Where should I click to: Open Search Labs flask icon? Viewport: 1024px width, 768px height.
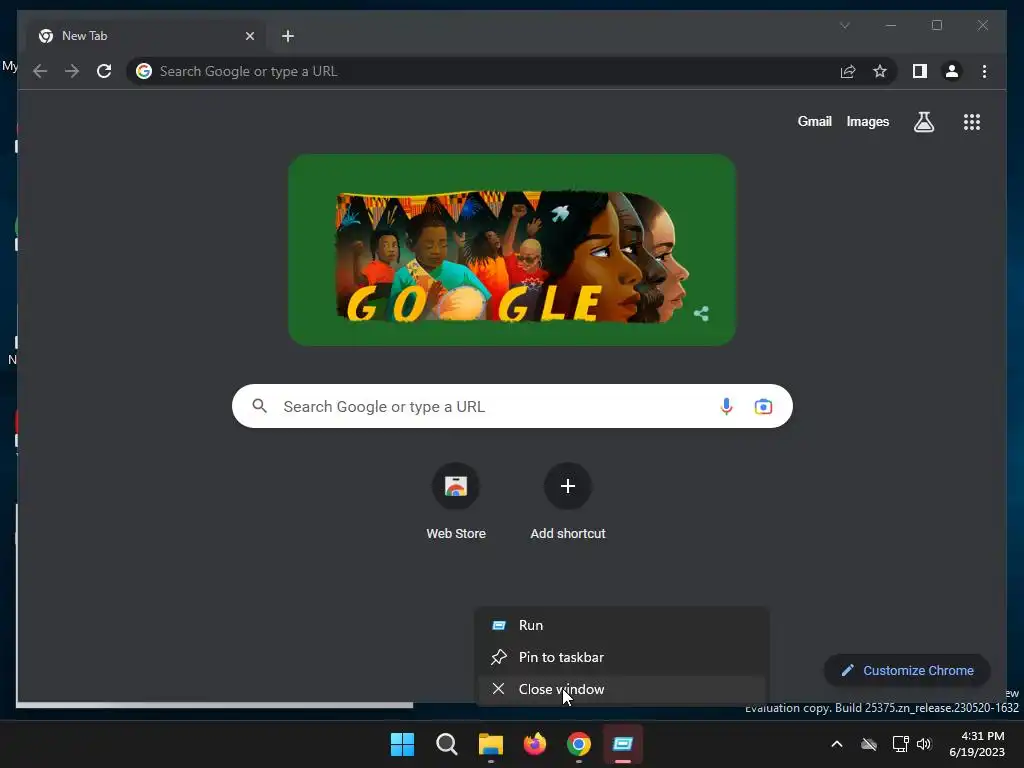[923, 122]
